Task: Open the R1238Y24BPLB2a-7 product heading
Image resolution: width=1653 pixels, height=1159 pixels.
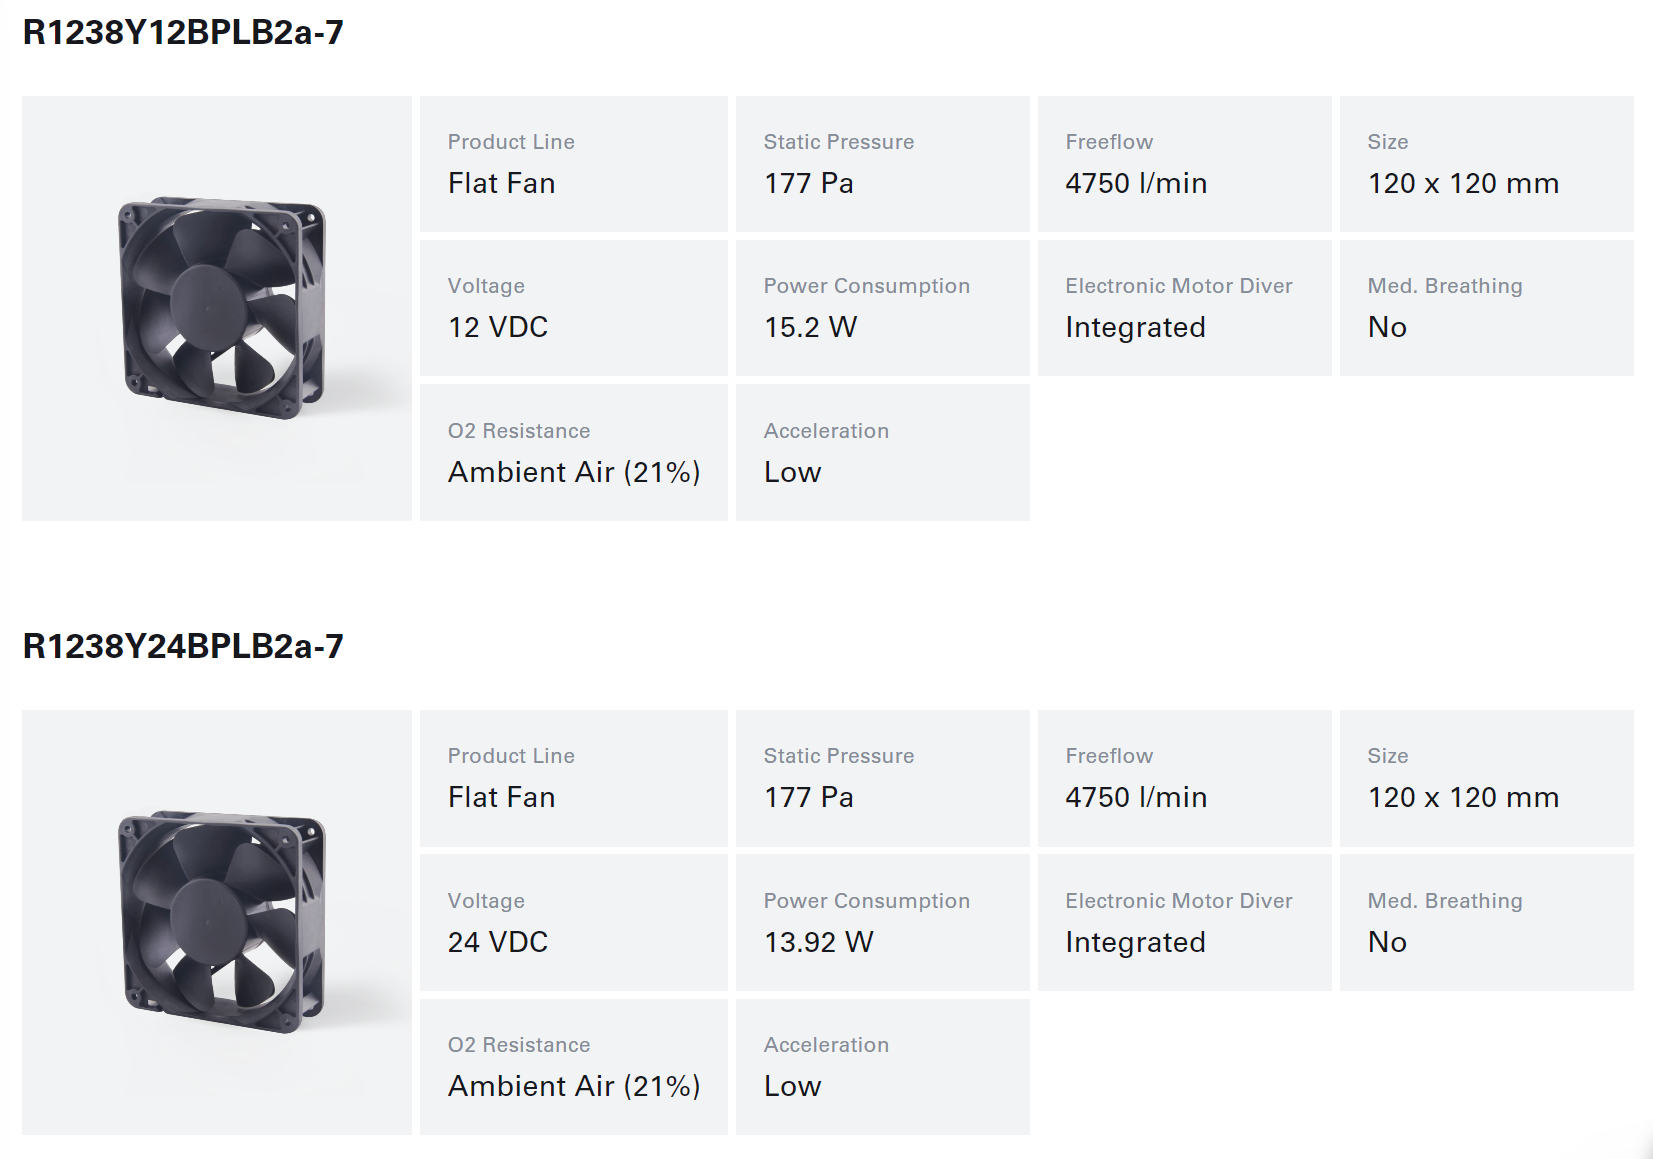Action: pyautogui.click(x=183, y=646)
